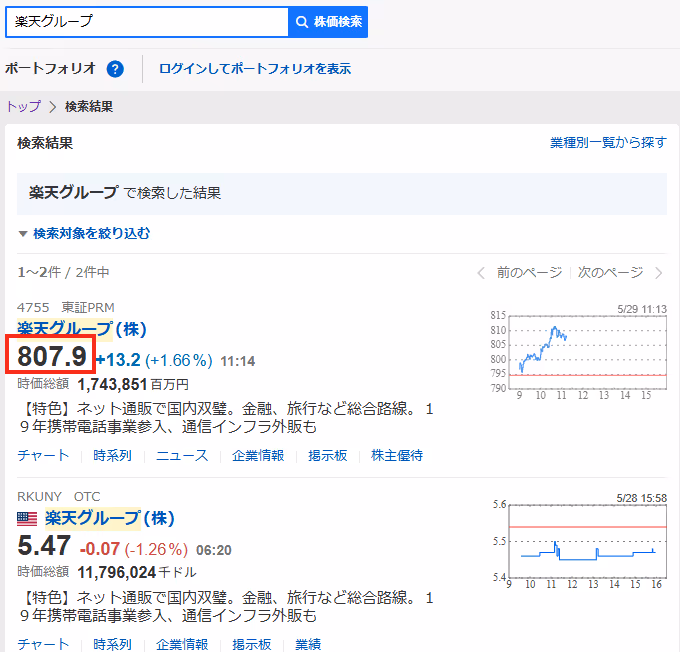The image size is (680, 652).
Task: Click the 5/29 11:13 chart timestamp
Action: pyautogui.click(x=642, y=309)
